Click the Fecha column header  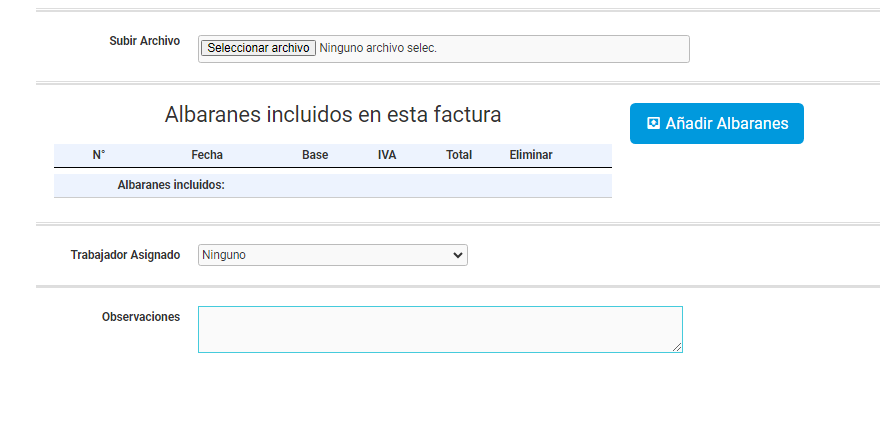coord(207,155)
